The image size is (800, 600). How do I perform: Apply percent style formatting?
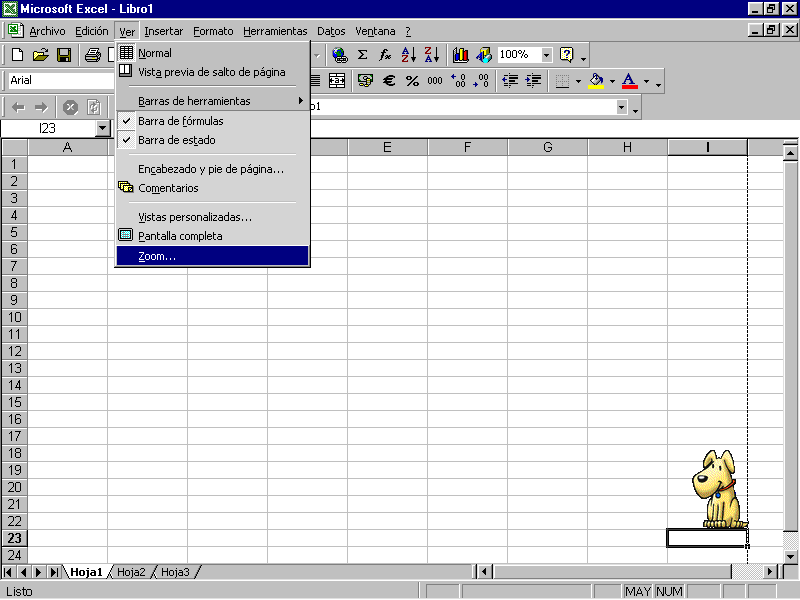point(412,80)
